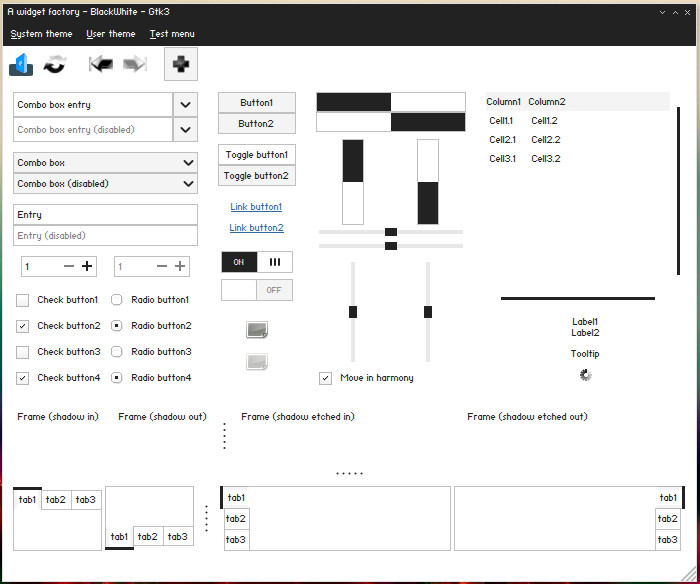Click the plus add toolbar button
Screen dimensions: 700x584
click(x=181, y=64)
